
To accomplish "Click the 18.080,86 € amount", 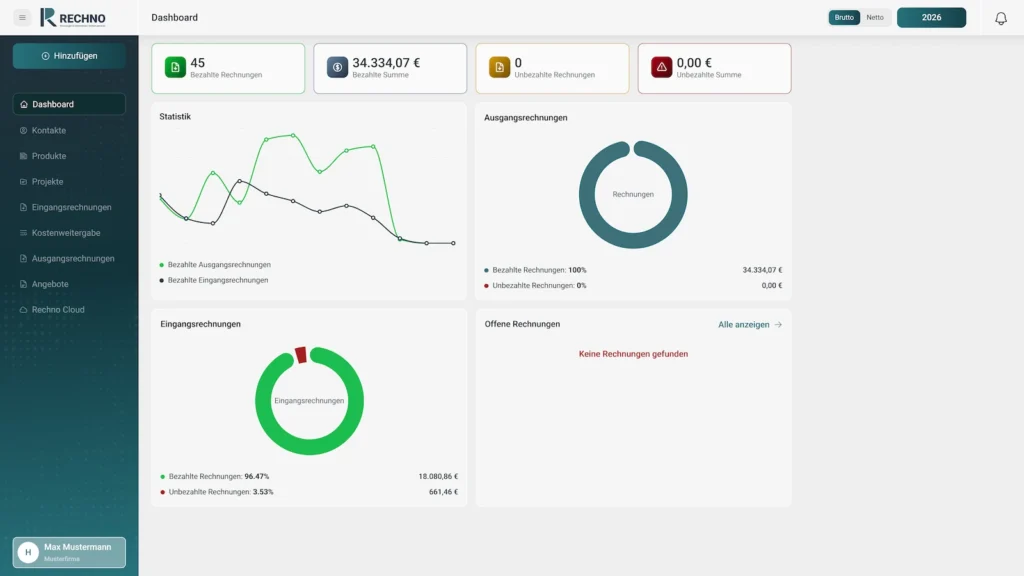I will (x=438, y=476).
